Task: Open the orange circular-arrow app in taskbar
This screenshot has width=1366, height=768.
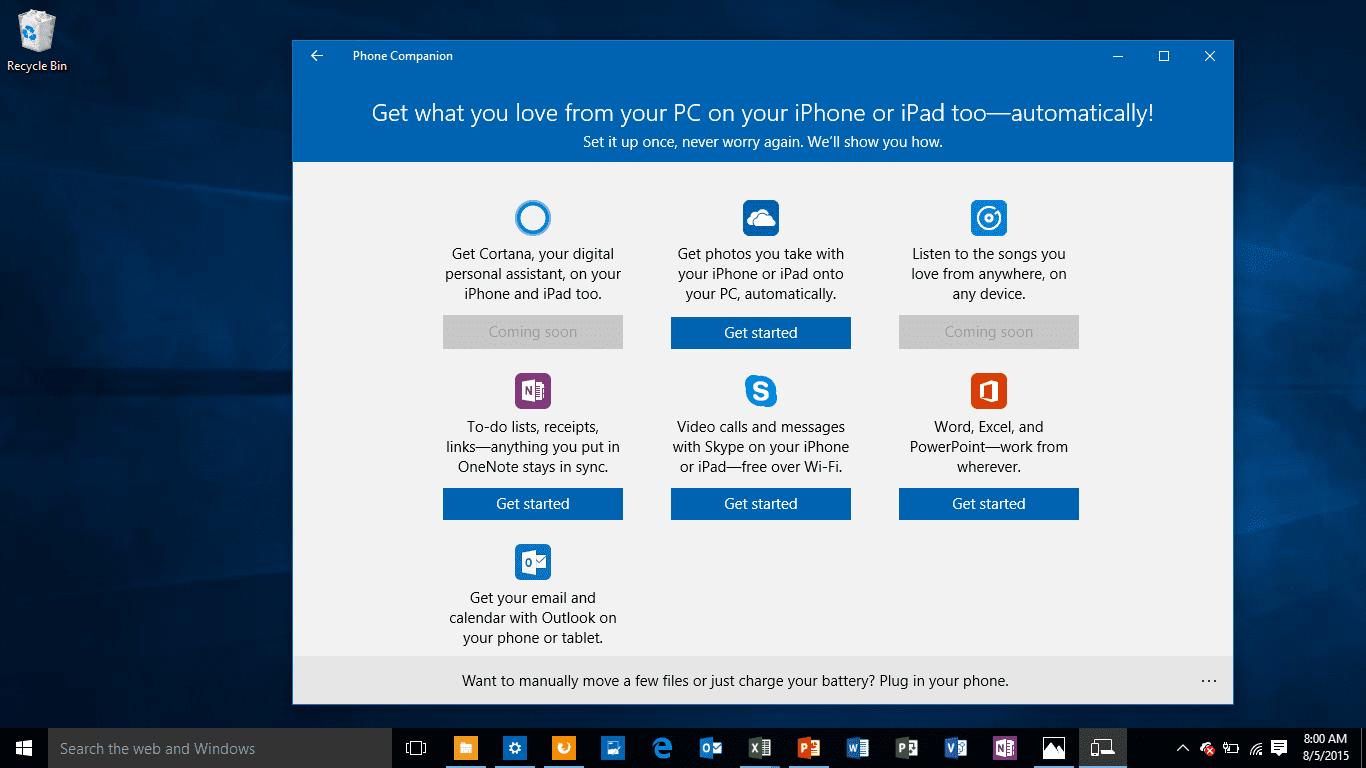Action: click(x=564, y=748)
